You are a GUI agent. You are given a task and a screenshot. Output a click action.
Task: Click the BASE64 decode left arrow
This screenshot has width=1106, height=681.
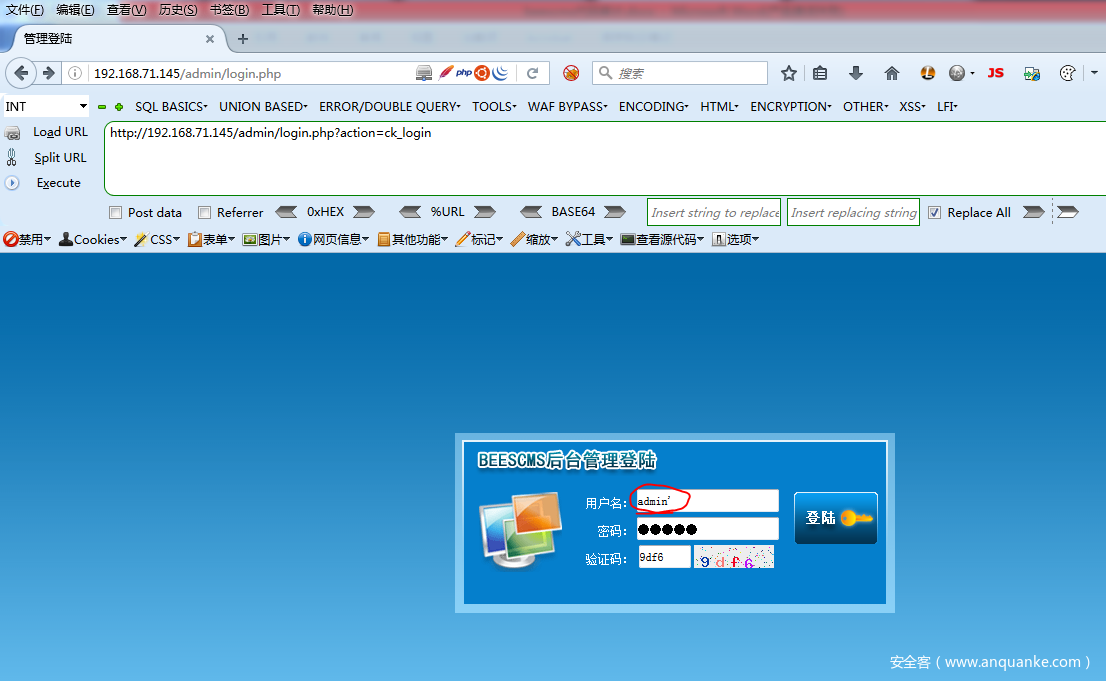531,212
